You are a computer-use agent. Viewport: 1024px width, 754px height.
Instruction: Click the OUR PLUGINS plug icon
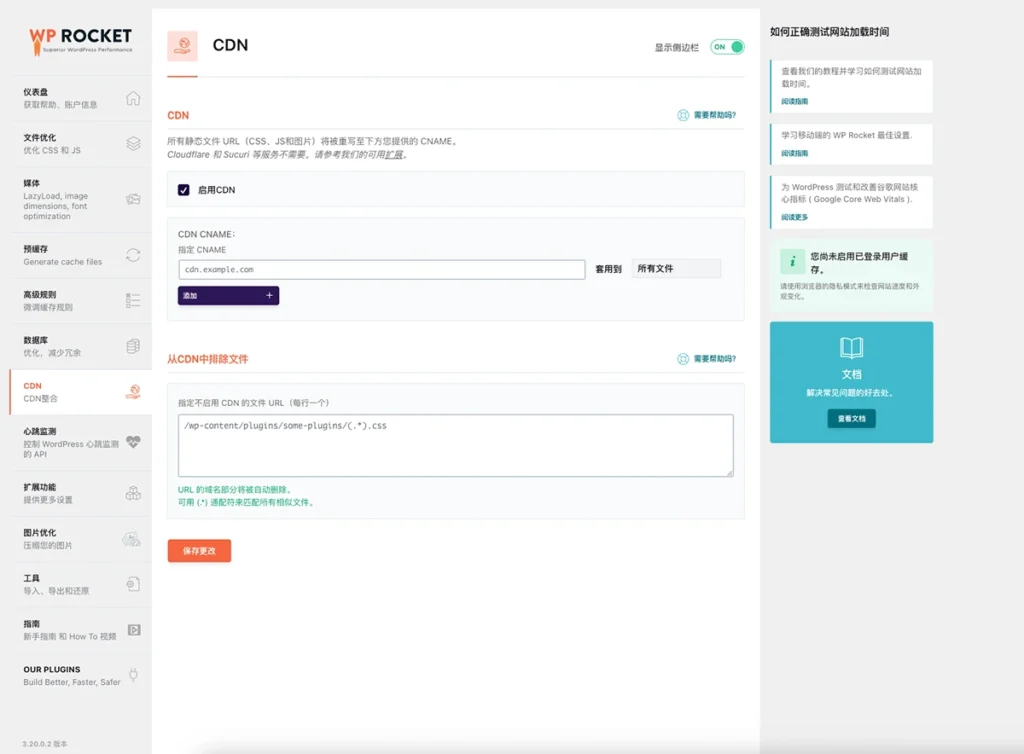point(133,675)
